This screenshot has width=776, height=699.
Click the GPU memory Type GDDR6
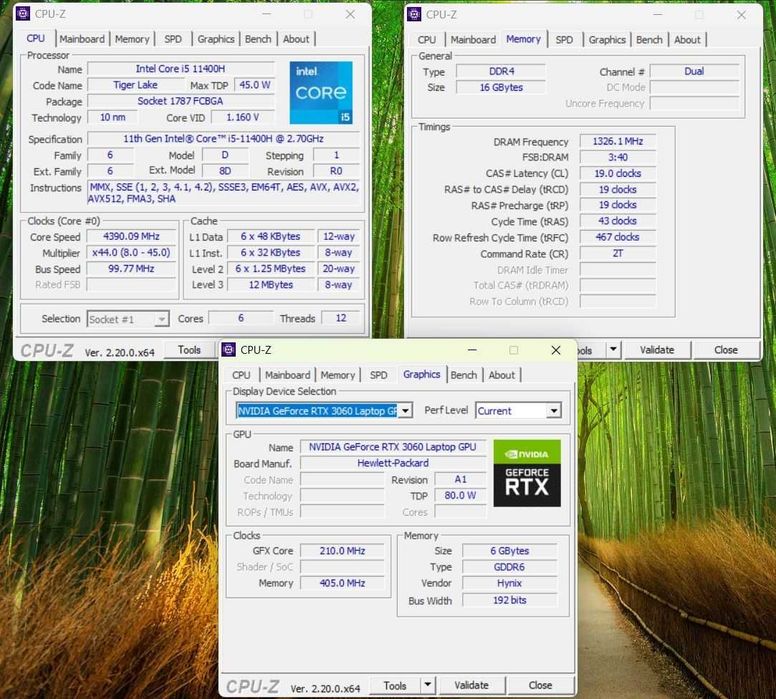[509, 567]
